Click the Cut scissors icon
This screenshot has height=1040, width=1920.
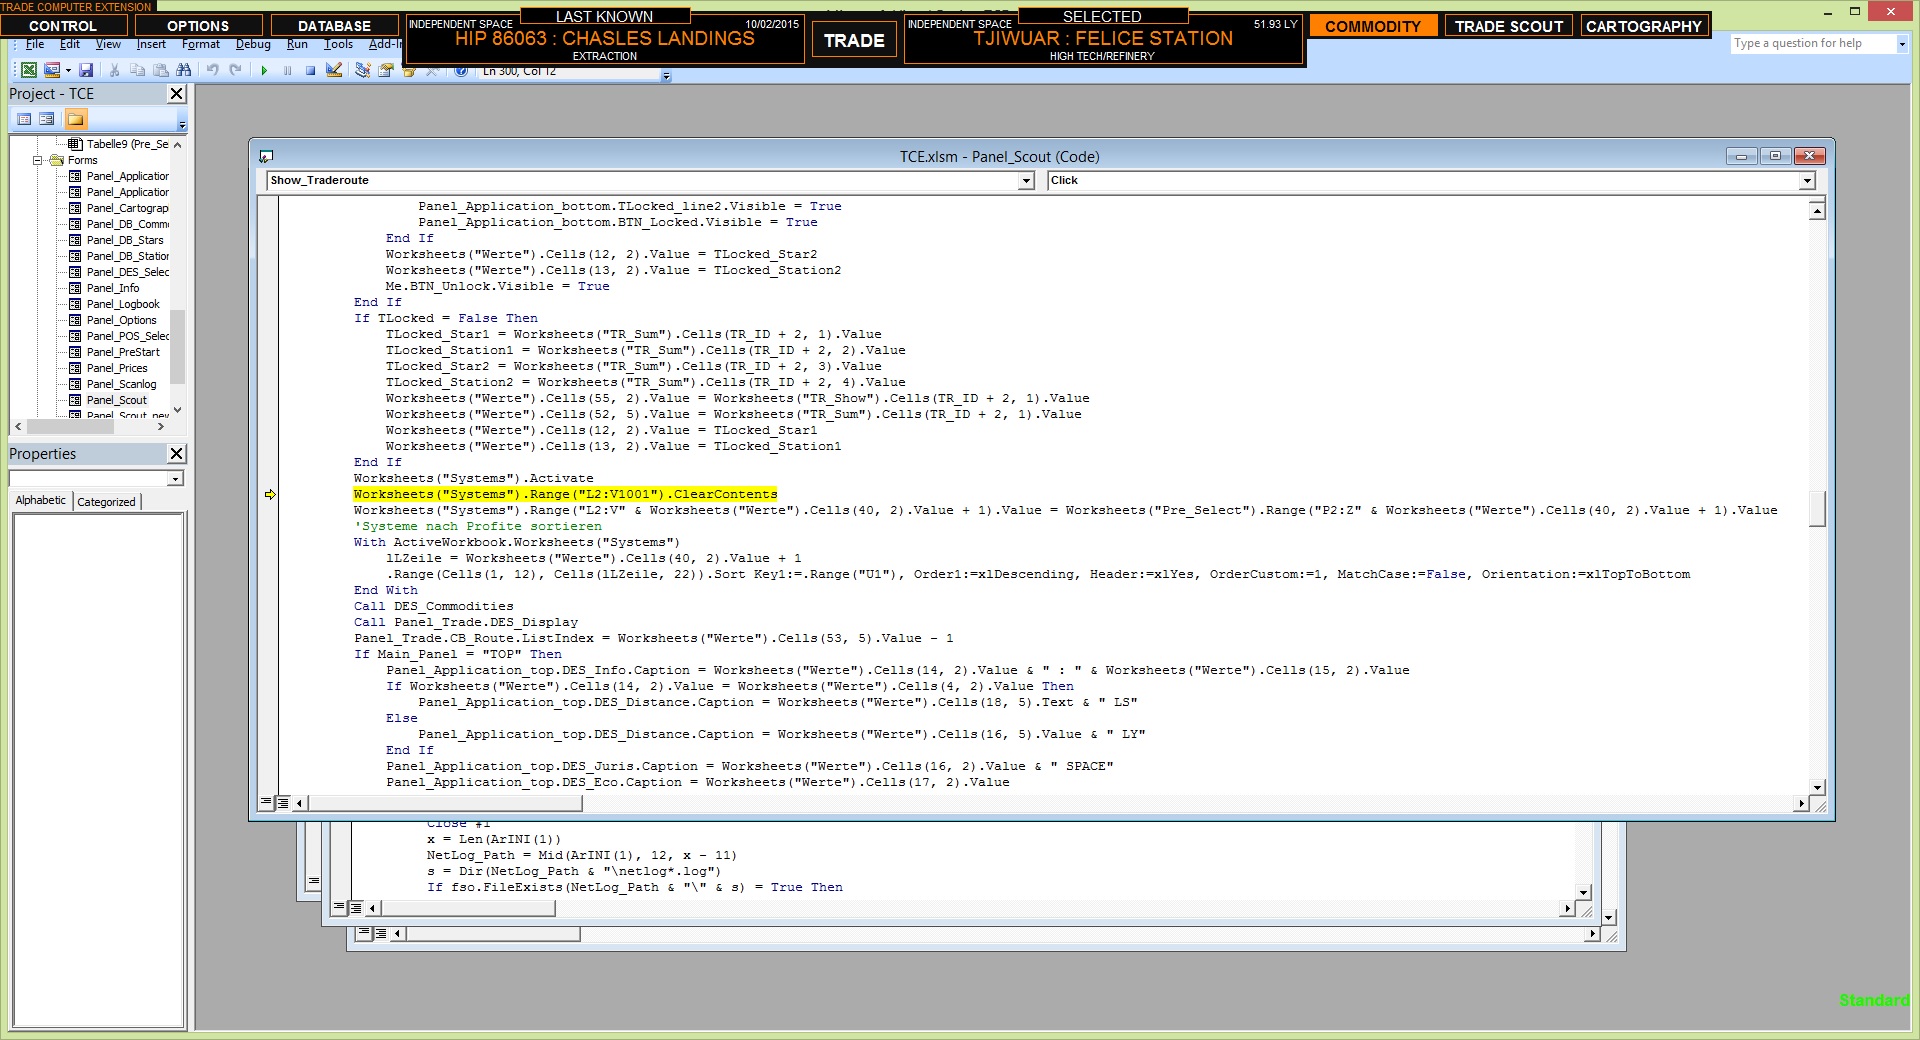[114, 70]
